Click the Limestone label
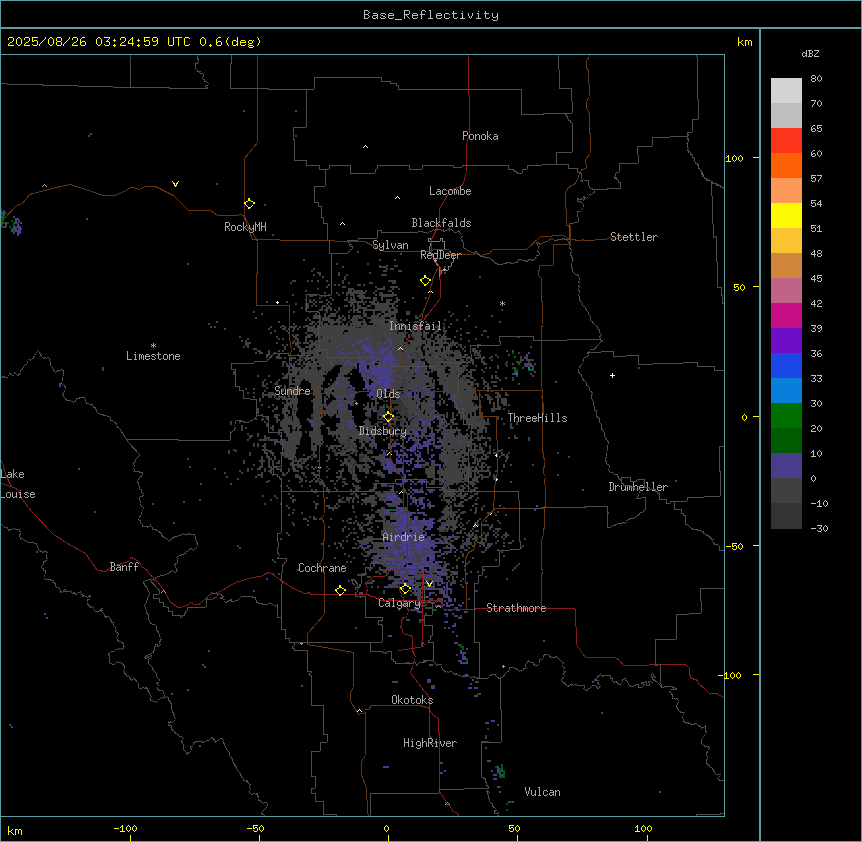 click(x=153, y=356)
